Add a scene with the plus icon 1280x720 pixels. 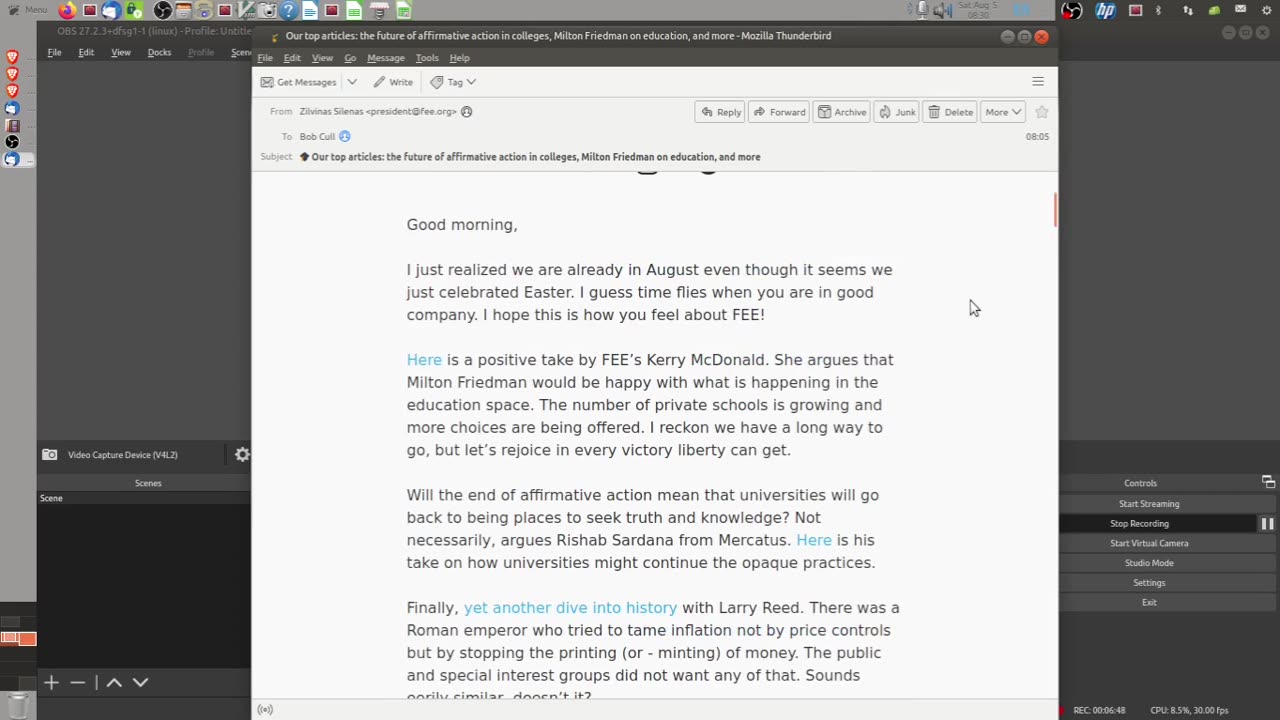(51, 682)
